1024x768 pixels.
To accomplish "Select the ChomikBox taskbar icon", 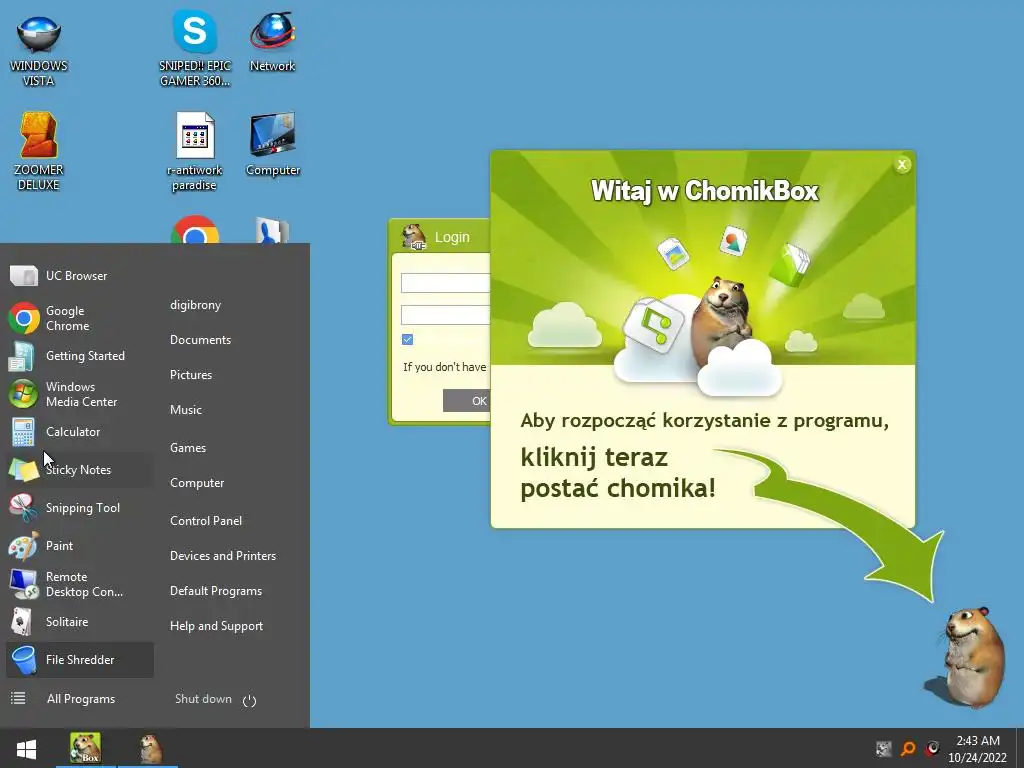I will [86, 748].
